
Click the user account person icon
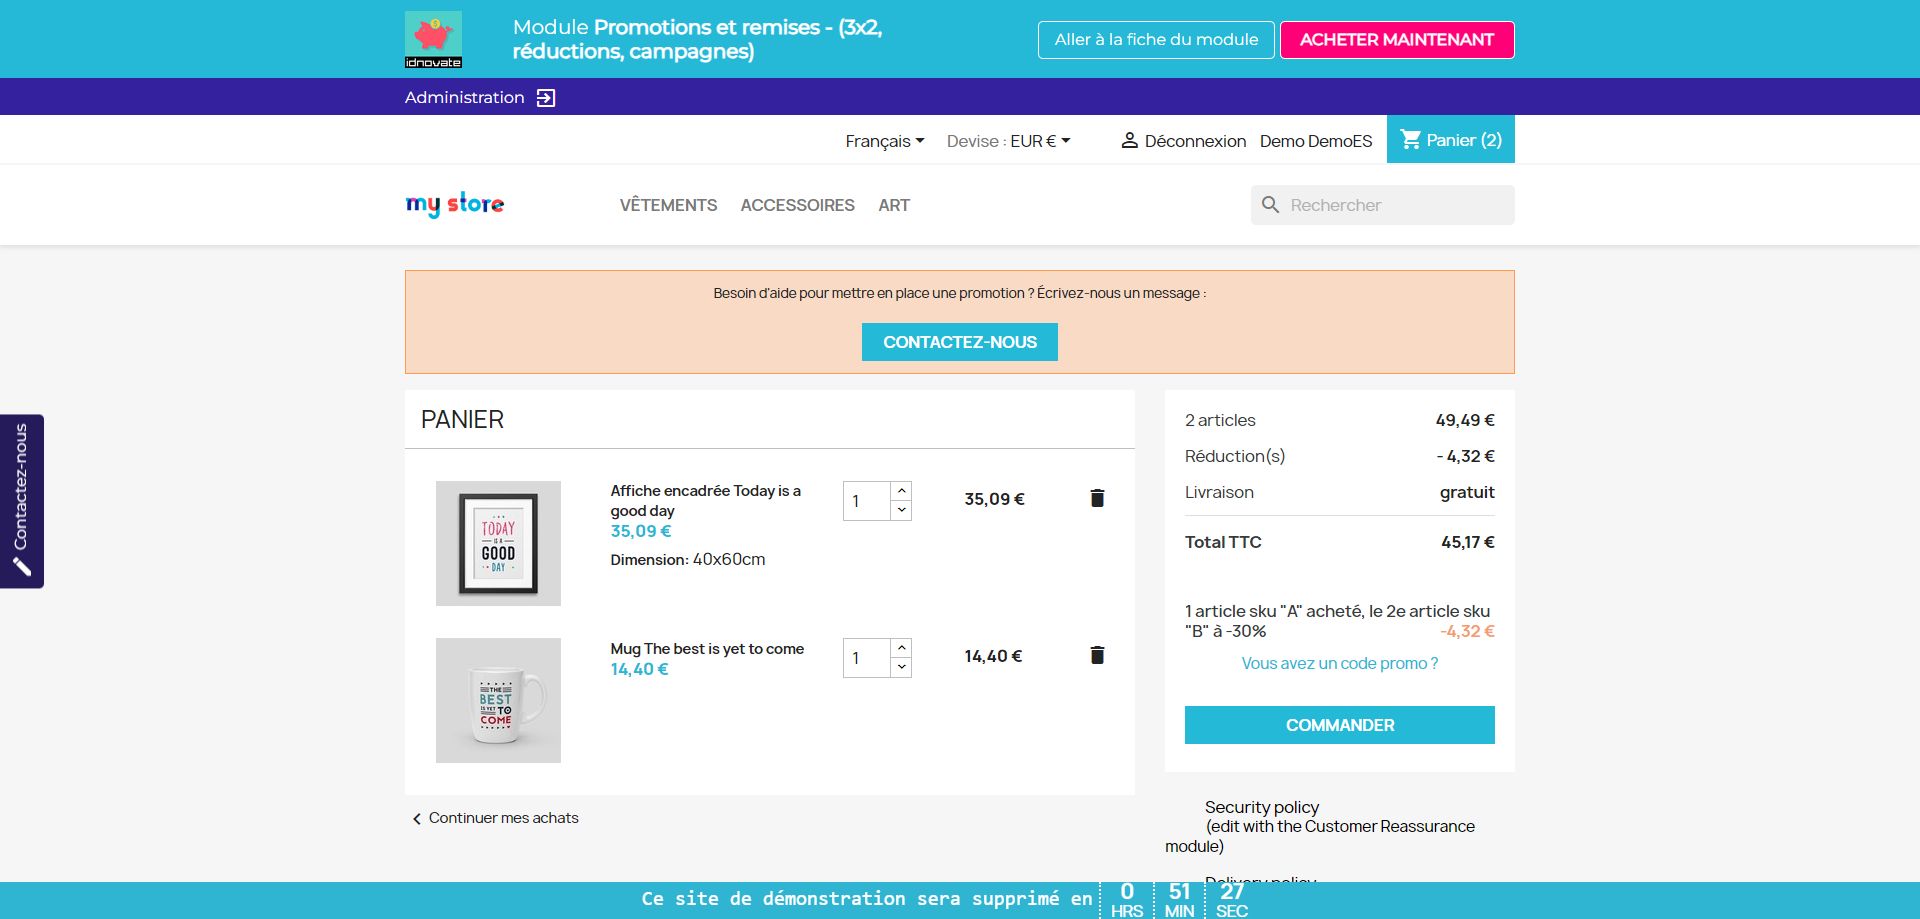click(1129, 140)
